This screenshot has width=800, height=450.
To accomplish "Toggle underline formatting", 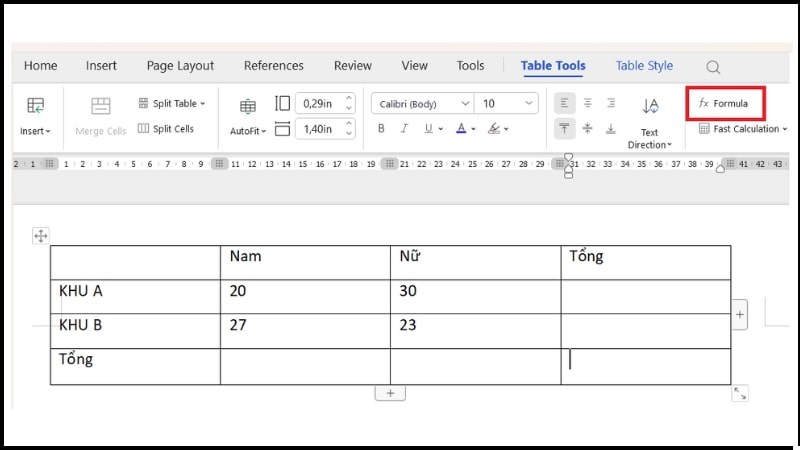I will (428, 129).
